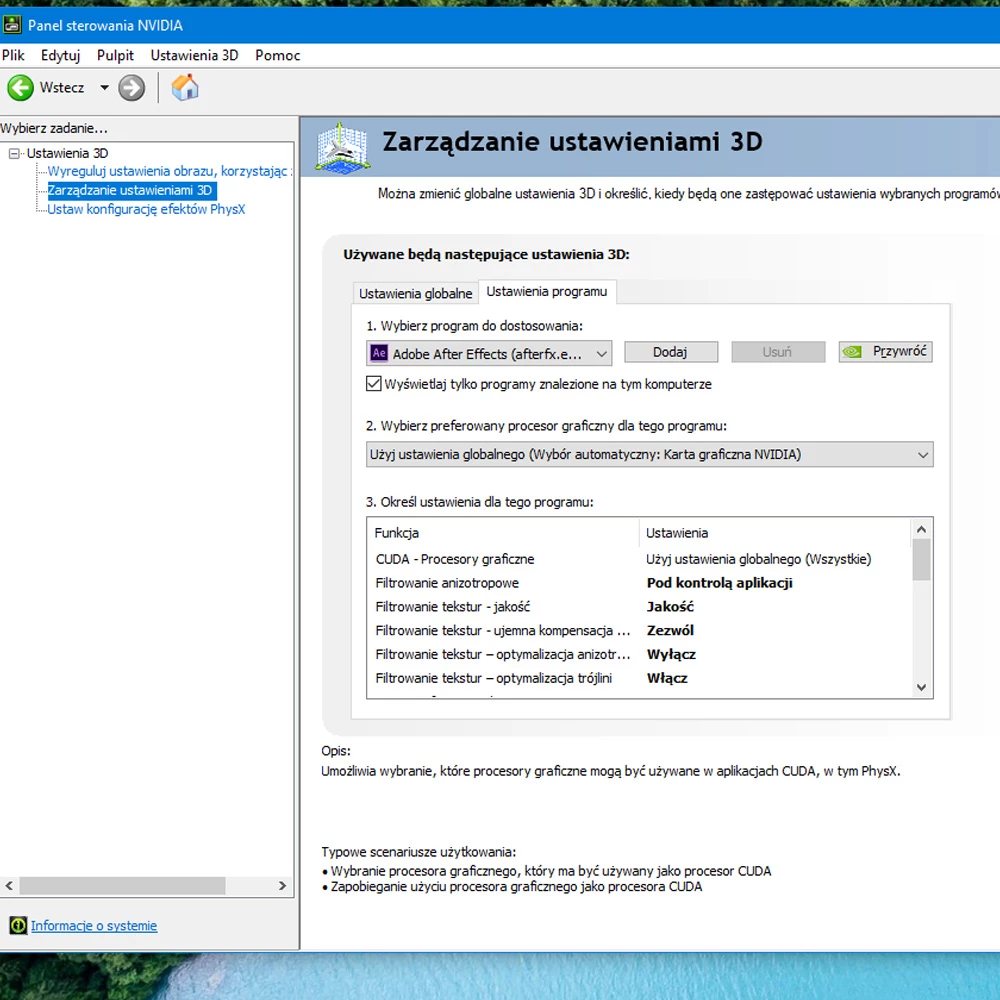The width and height of the screenshot is (1000, 1000).
Task: Click the Funkcja column header
Action: 503,533
